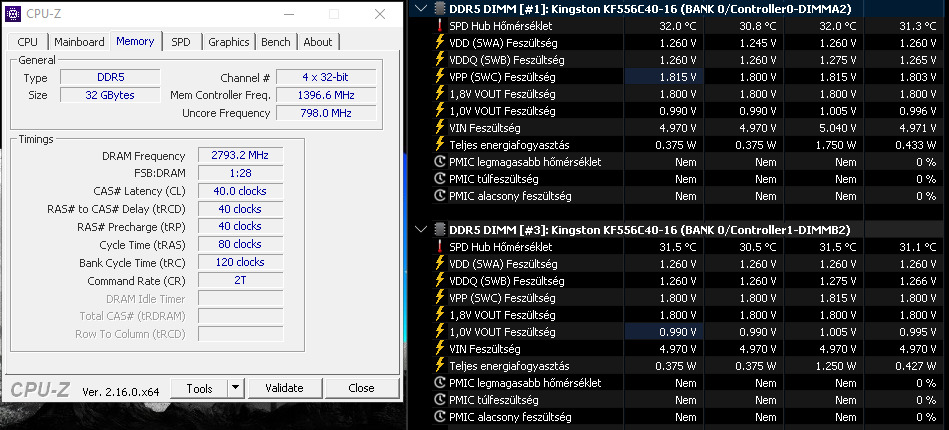Screen dimensions: 949x430
Task: Click lightning icon of VPP (SWC) Feszültség in DIMM #3
Action: 440,297
